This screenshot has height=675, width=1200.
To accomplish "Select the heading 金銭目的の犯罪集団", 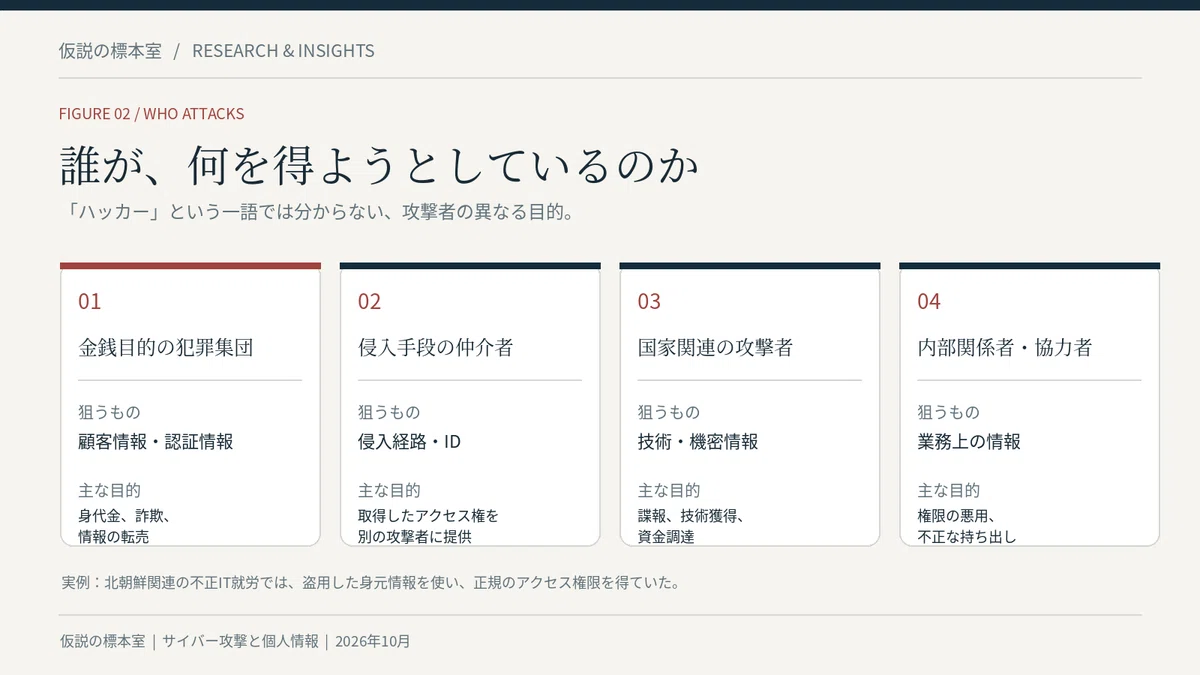I will [x=166, y=348].
